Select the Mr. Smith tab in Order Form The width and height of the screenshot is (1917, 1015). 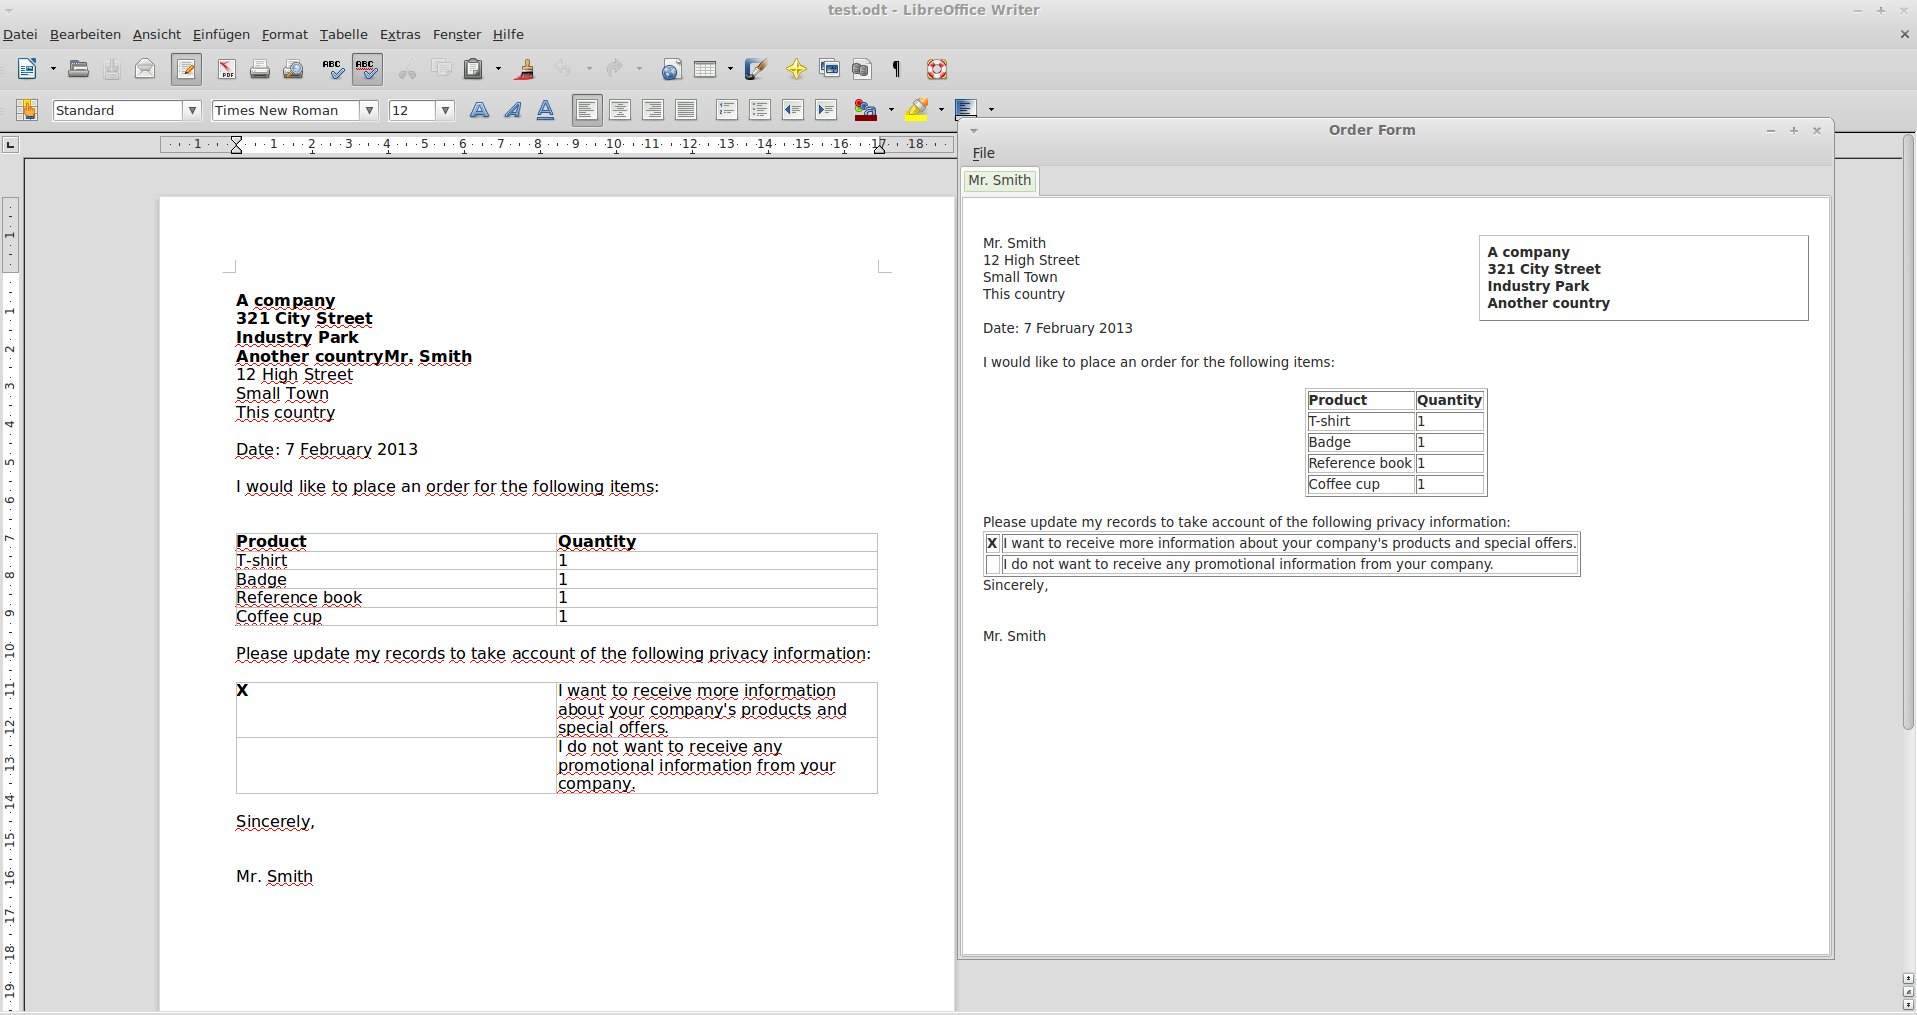pyautogui.click(x=999, y=180)
